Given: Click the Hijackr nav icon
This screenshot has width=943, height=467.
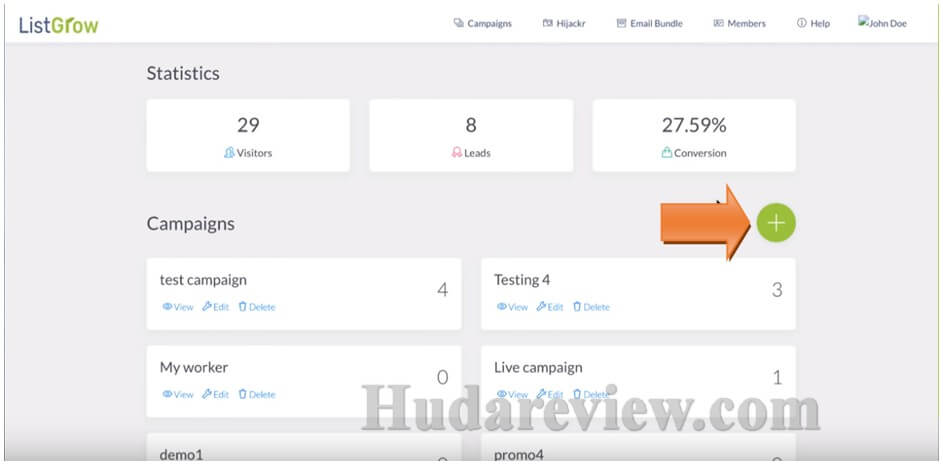Looking at the screenshot, I should tap(547, 23).
